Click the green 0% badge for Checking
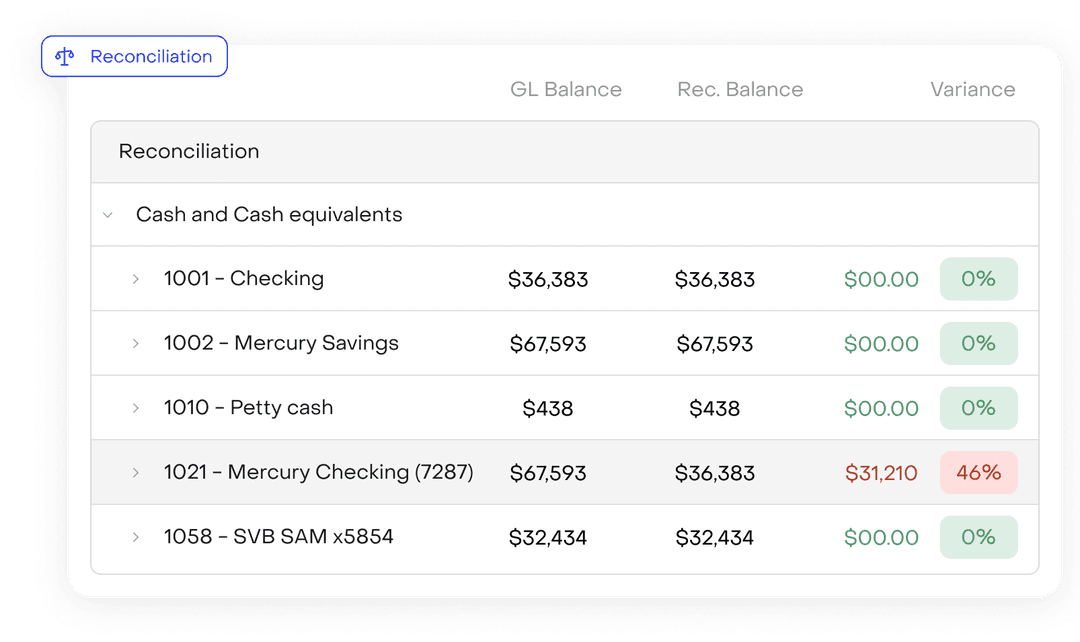1080x642 pixels. [x=978, y=279]
